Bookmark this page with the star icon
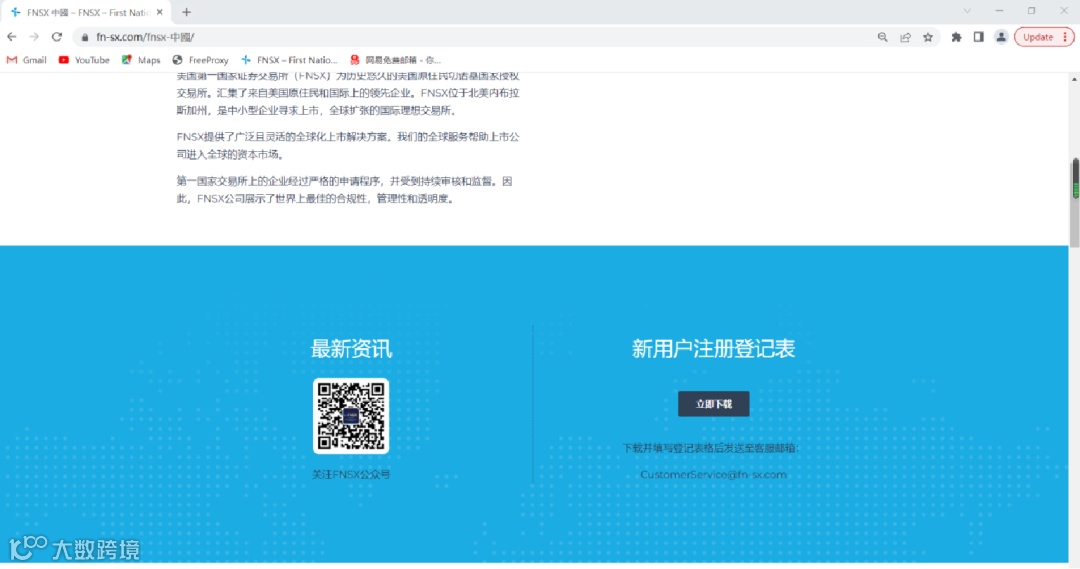Viewport: 1080px width, 569px height. tap(928, 37)
